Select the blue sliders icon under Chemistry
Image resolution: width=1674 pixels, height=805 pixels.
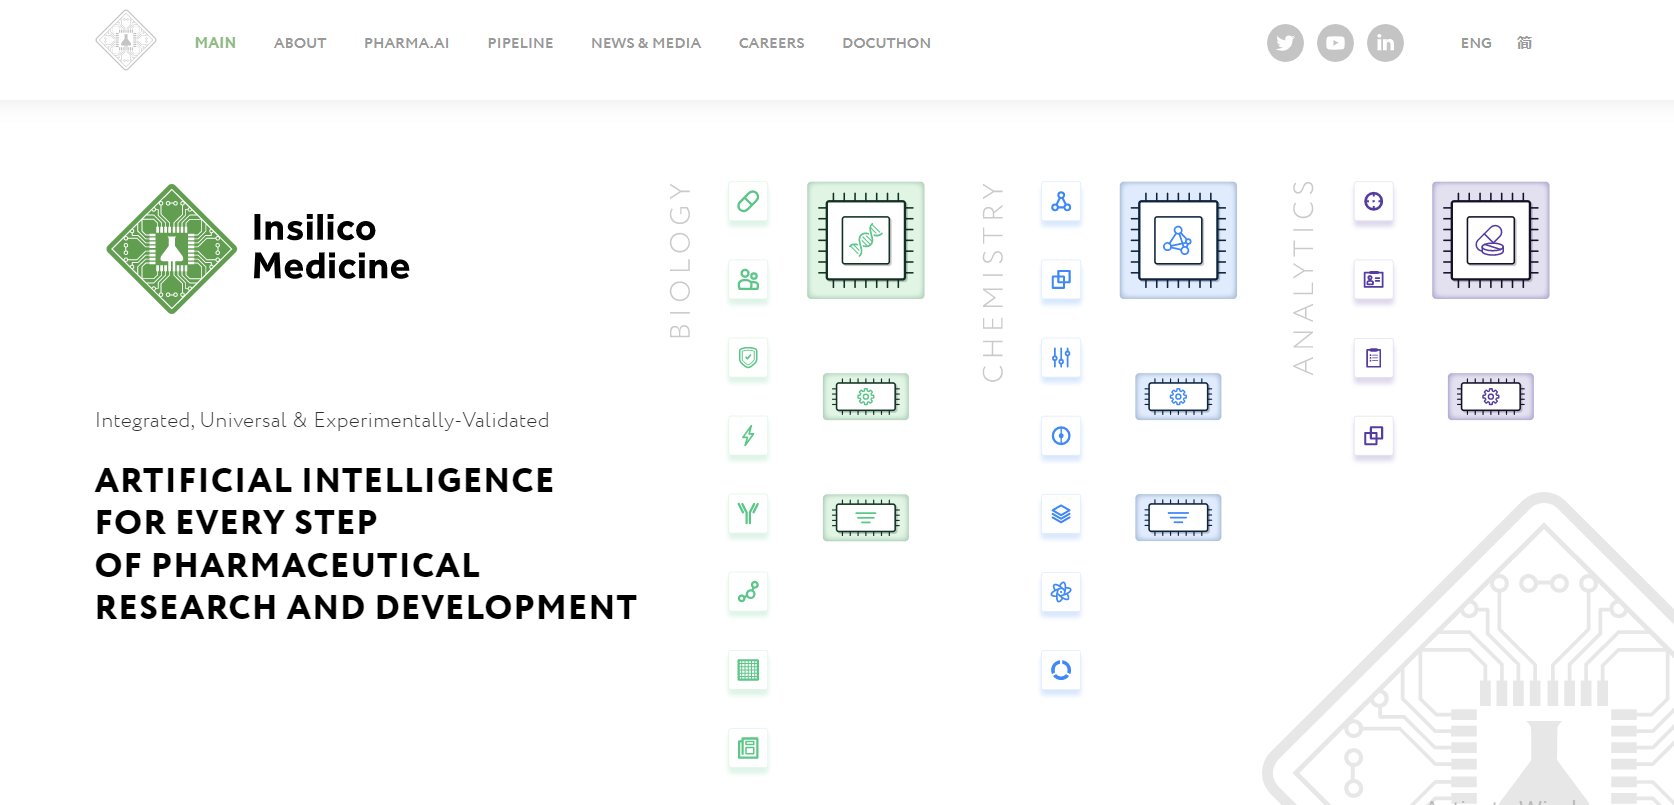[1061, 358]
